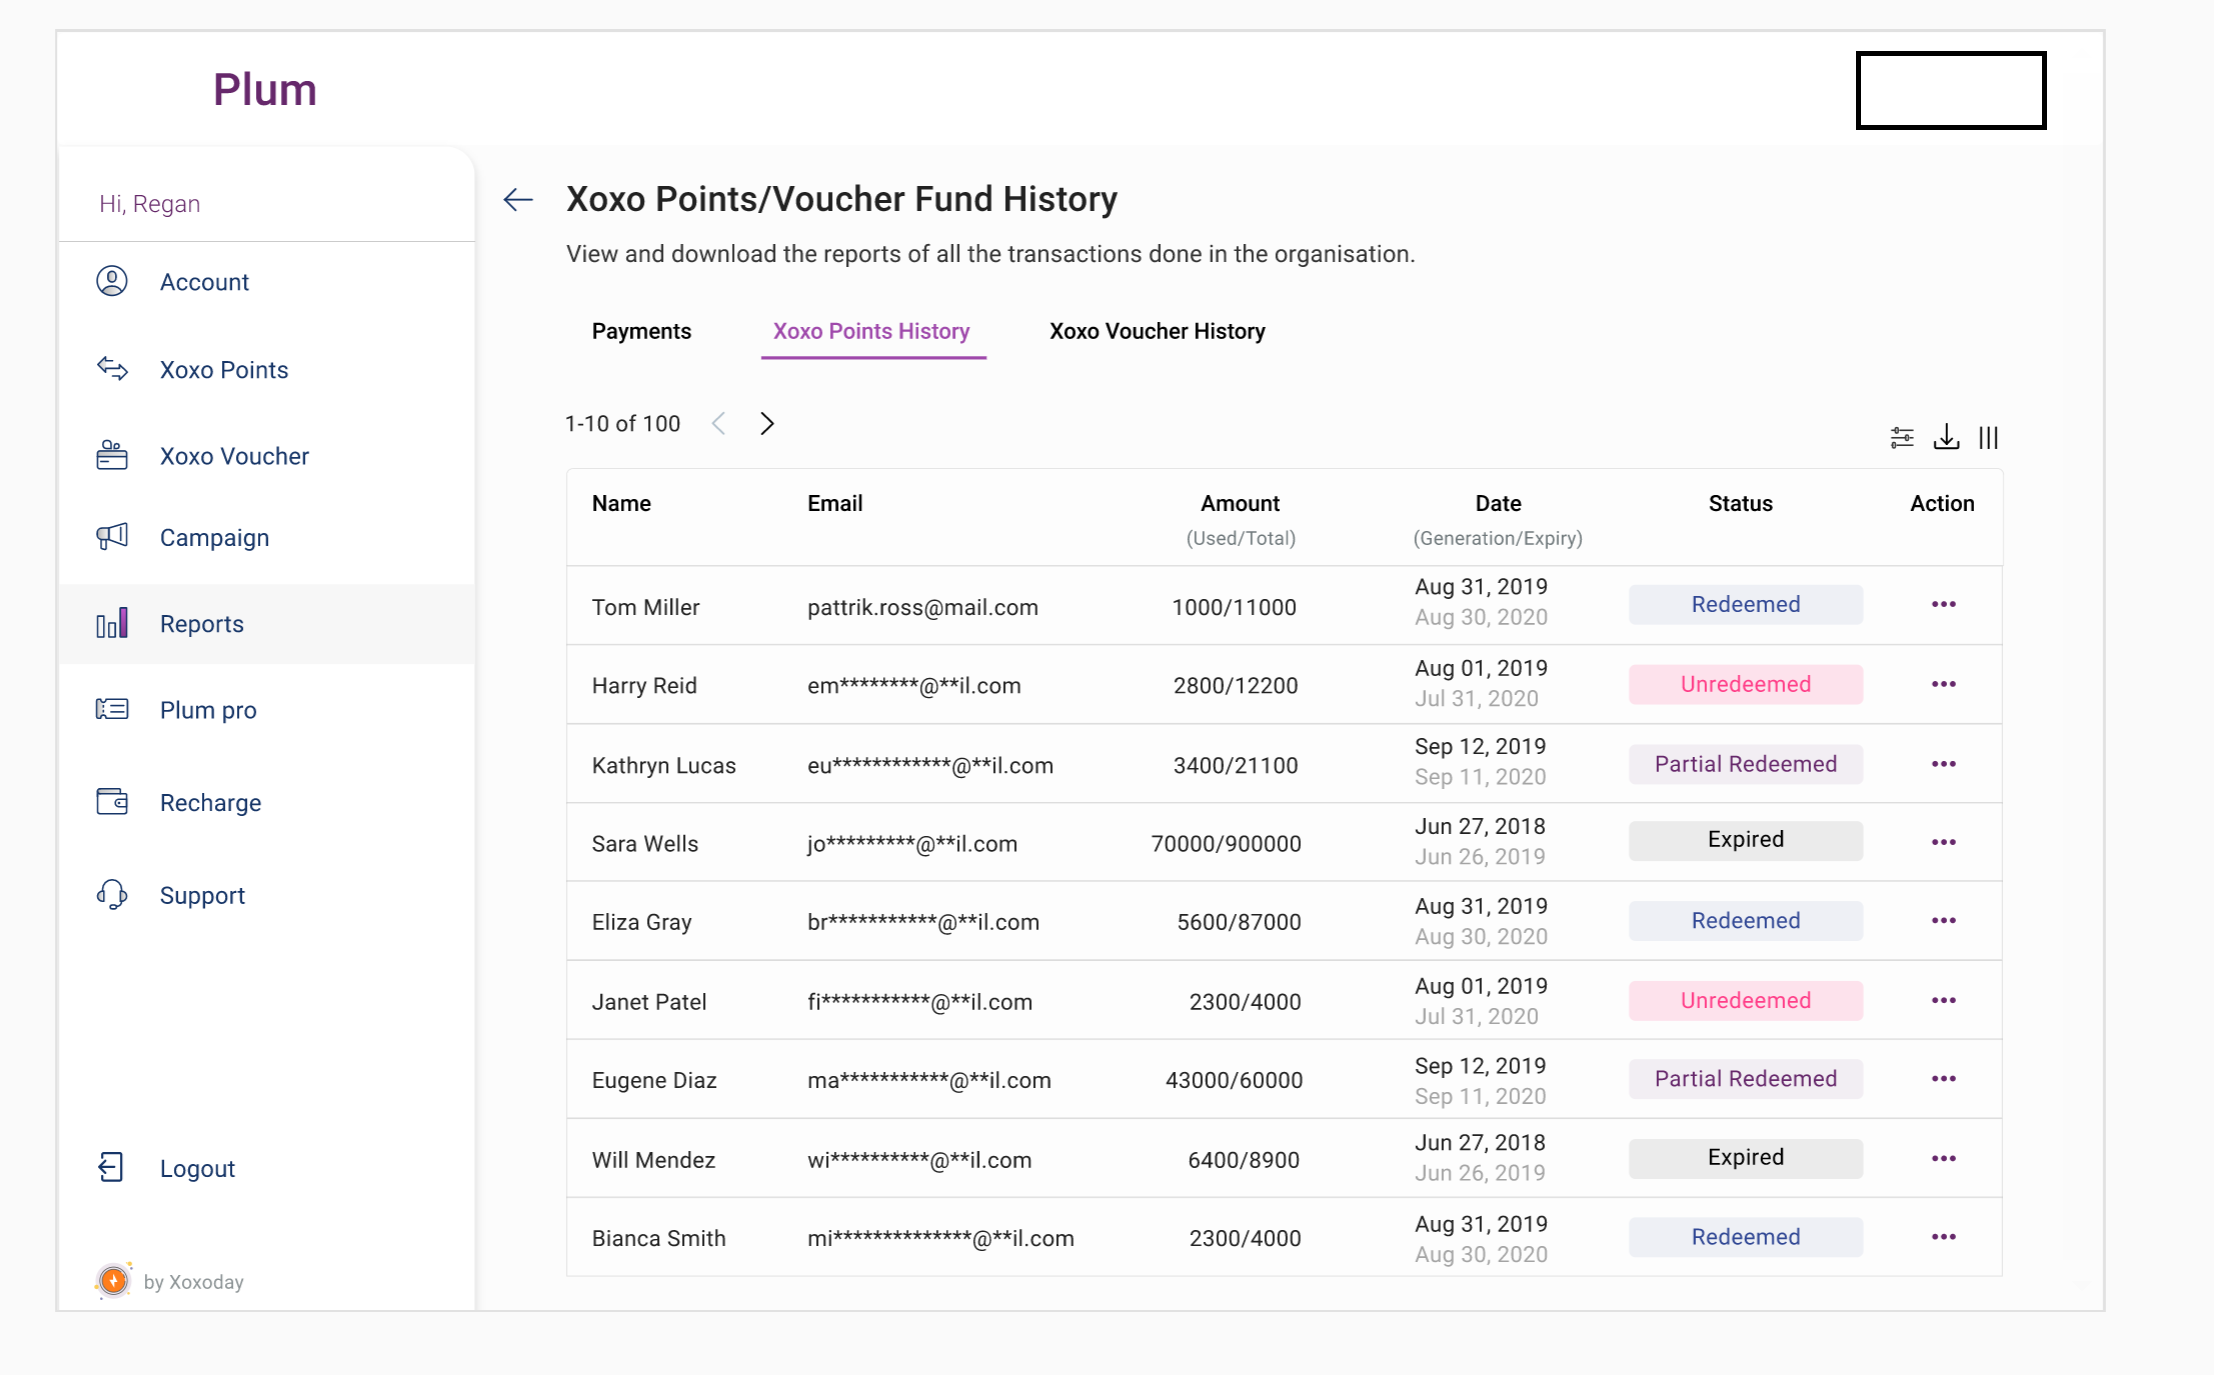2214x1375 pixels.
Task: Go to previous page of results
Action: 719,424
